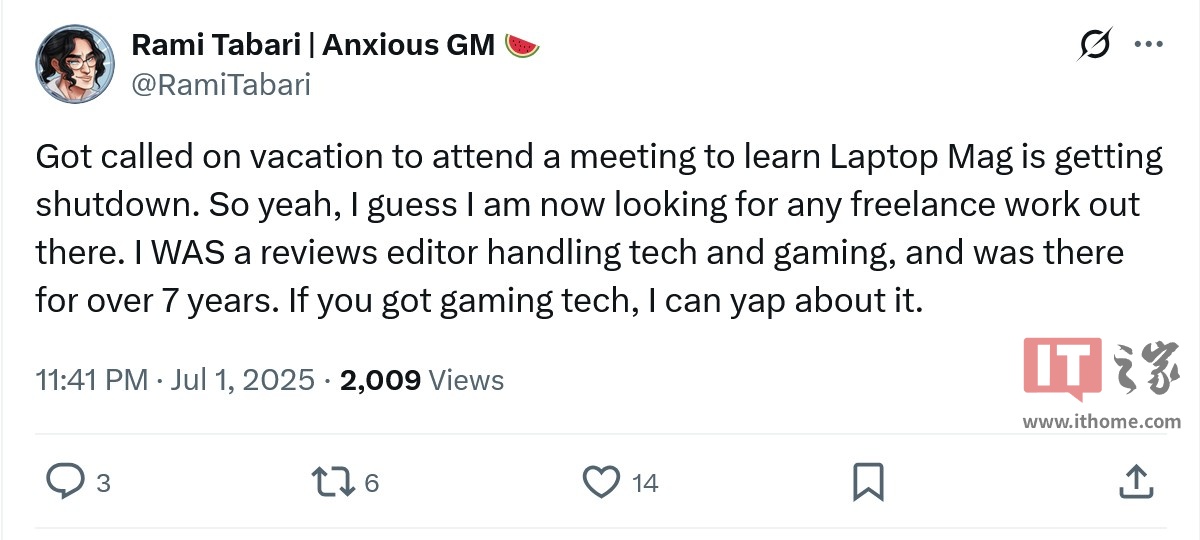Open the 2,009 Views count
This screenshot has height=540, width=1200.
point(421,380)
